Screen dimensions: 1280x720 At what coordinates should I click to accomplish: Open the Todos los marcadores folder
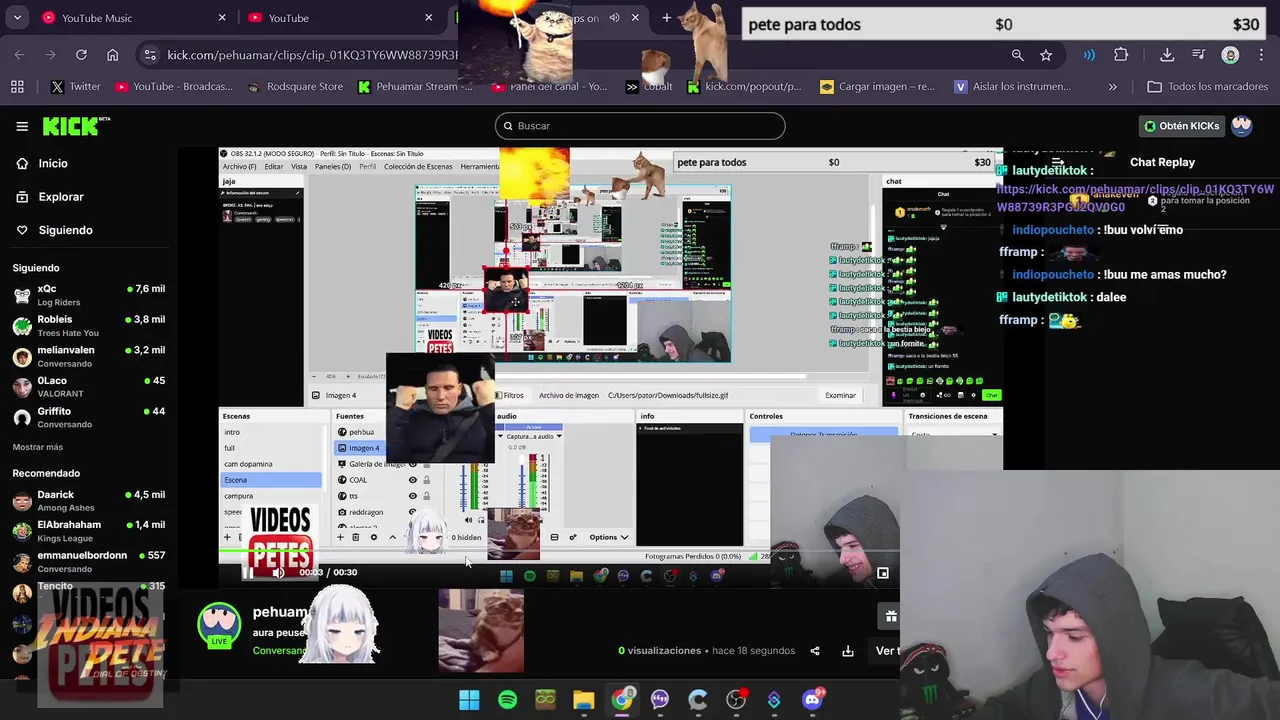click(x=1208, y=87)
